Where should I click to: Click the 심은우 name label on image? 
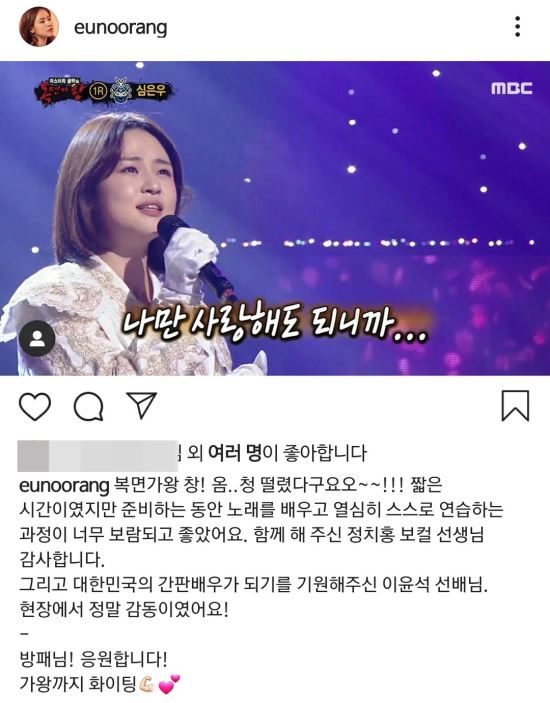(151, 91)
